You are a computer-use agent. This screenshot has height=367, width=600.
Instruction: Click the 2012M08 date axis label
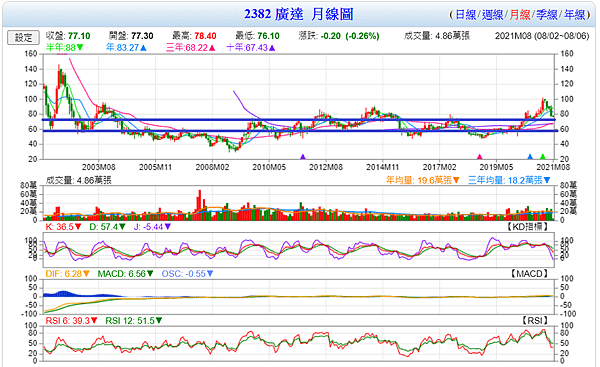[x=326, y=167]
